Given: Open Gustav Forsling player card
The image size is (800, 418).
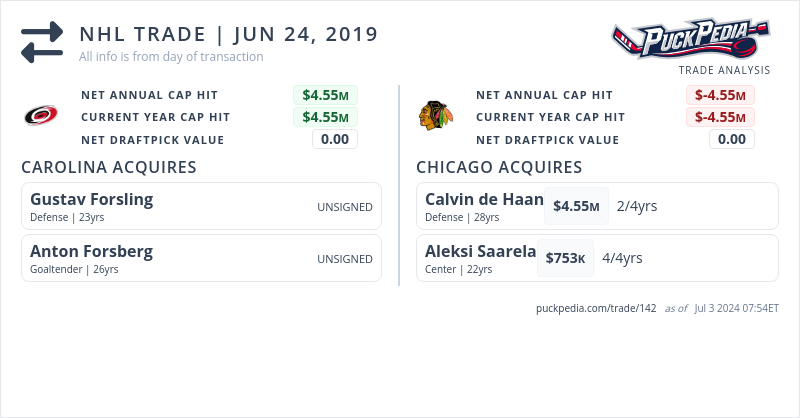Looking at the screenshot, I should point(200,206).
